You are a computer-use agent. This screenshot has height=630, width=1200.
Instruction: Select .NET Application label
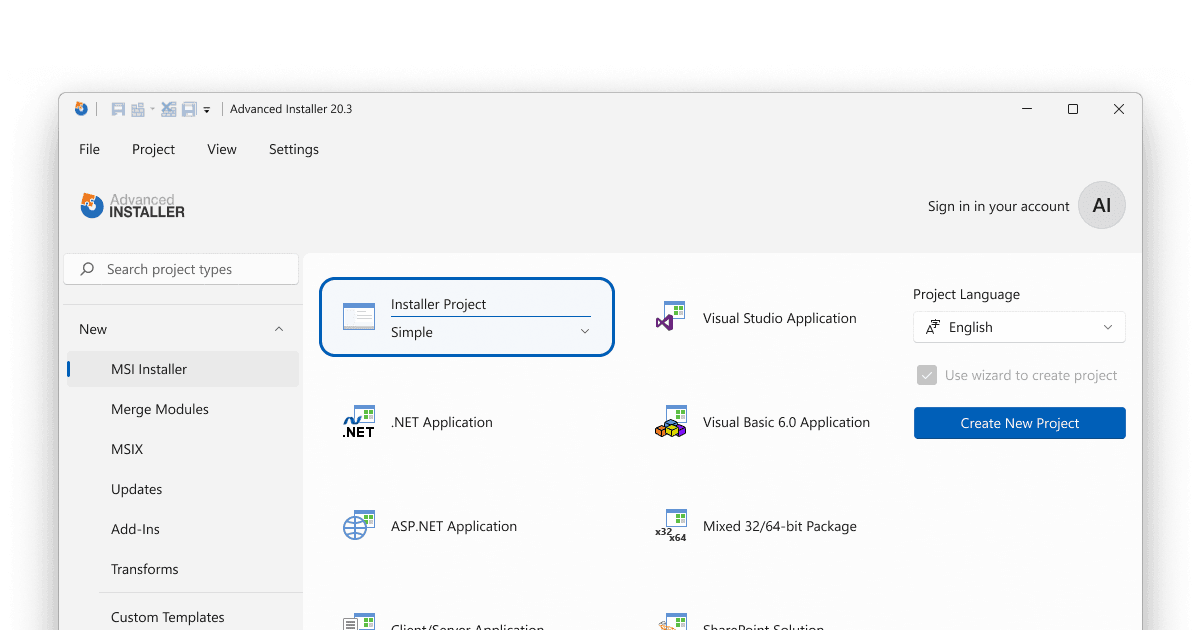[442, 422]
